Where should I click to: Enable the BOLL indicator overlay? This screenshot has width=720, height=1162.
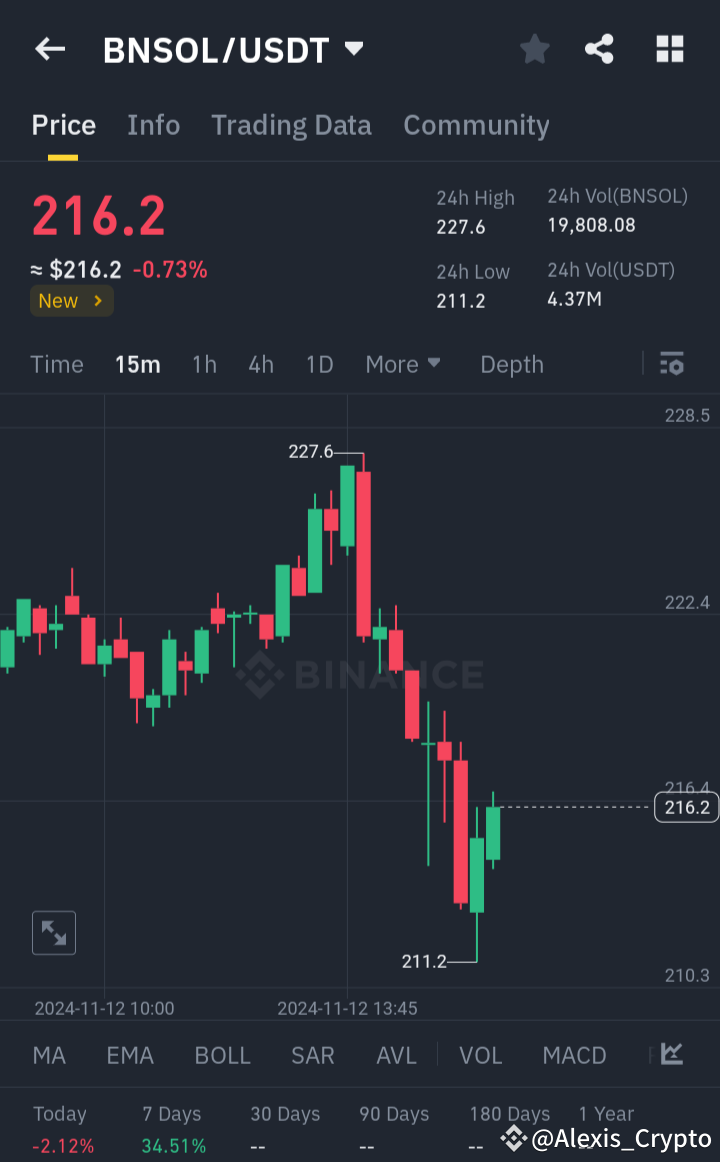pos(222,1055)
